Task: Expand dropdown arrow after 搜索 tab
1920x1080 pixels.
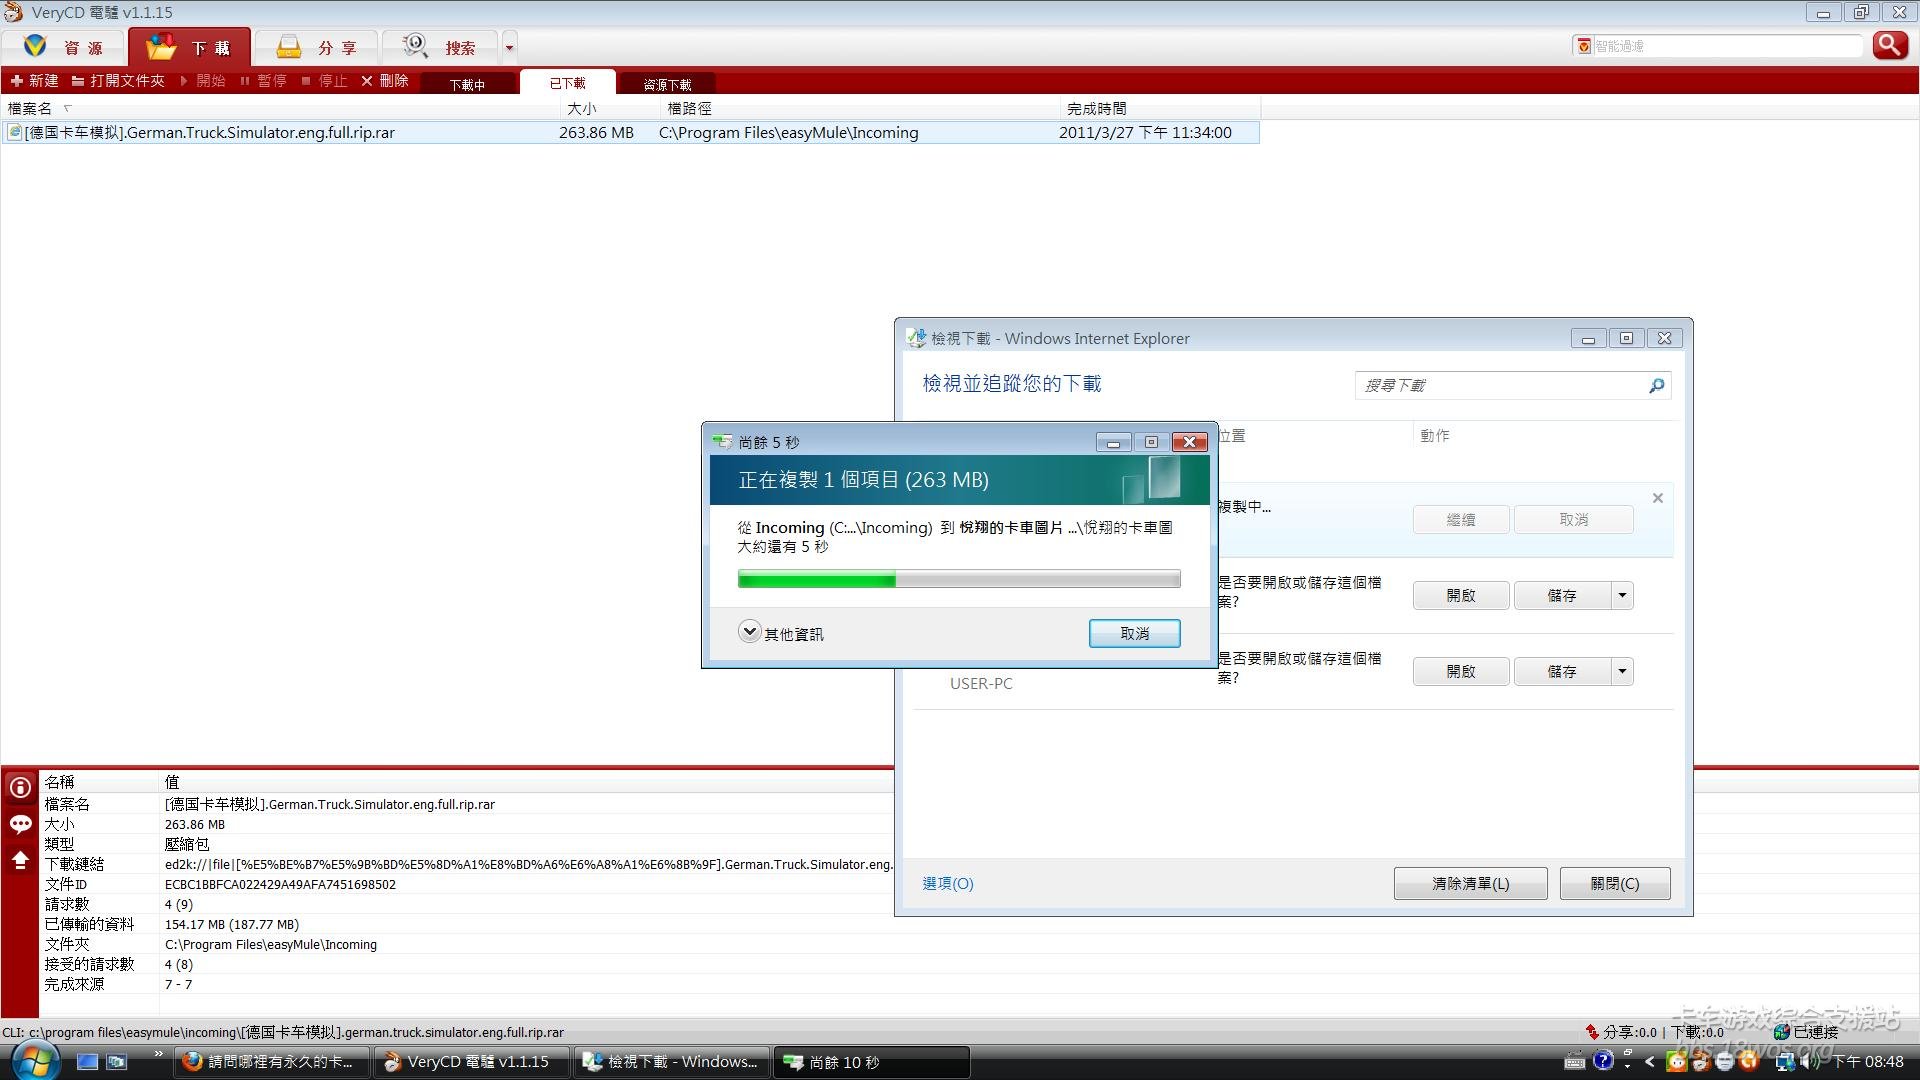Action: pos(509,47)
